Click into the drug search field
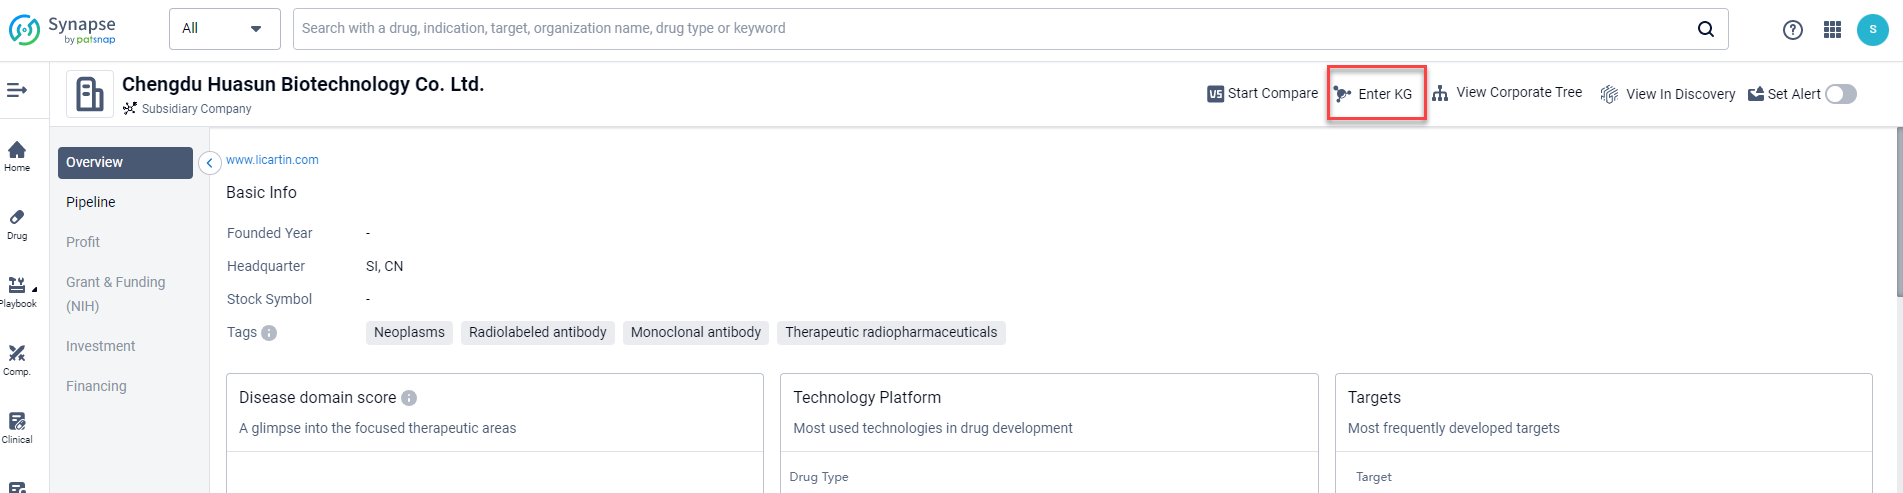This screenshot has width=1903, height=493. (x=990, y=29)
